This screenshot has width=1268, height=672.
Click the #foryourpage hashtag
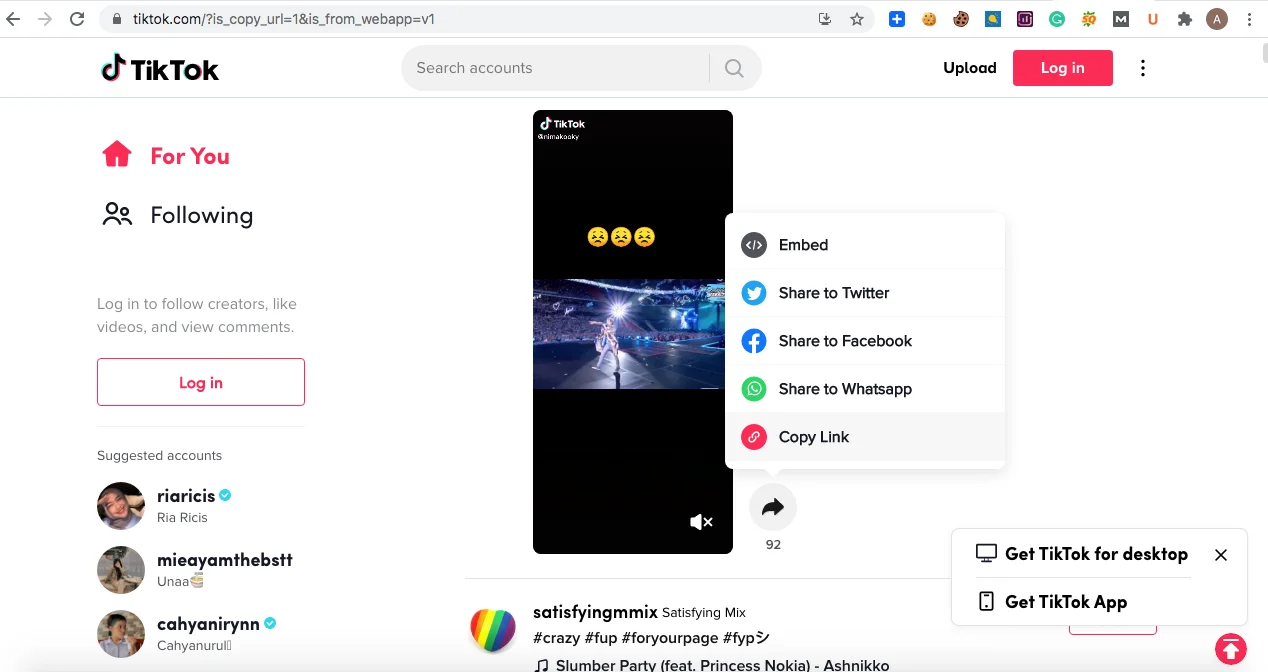670,638
